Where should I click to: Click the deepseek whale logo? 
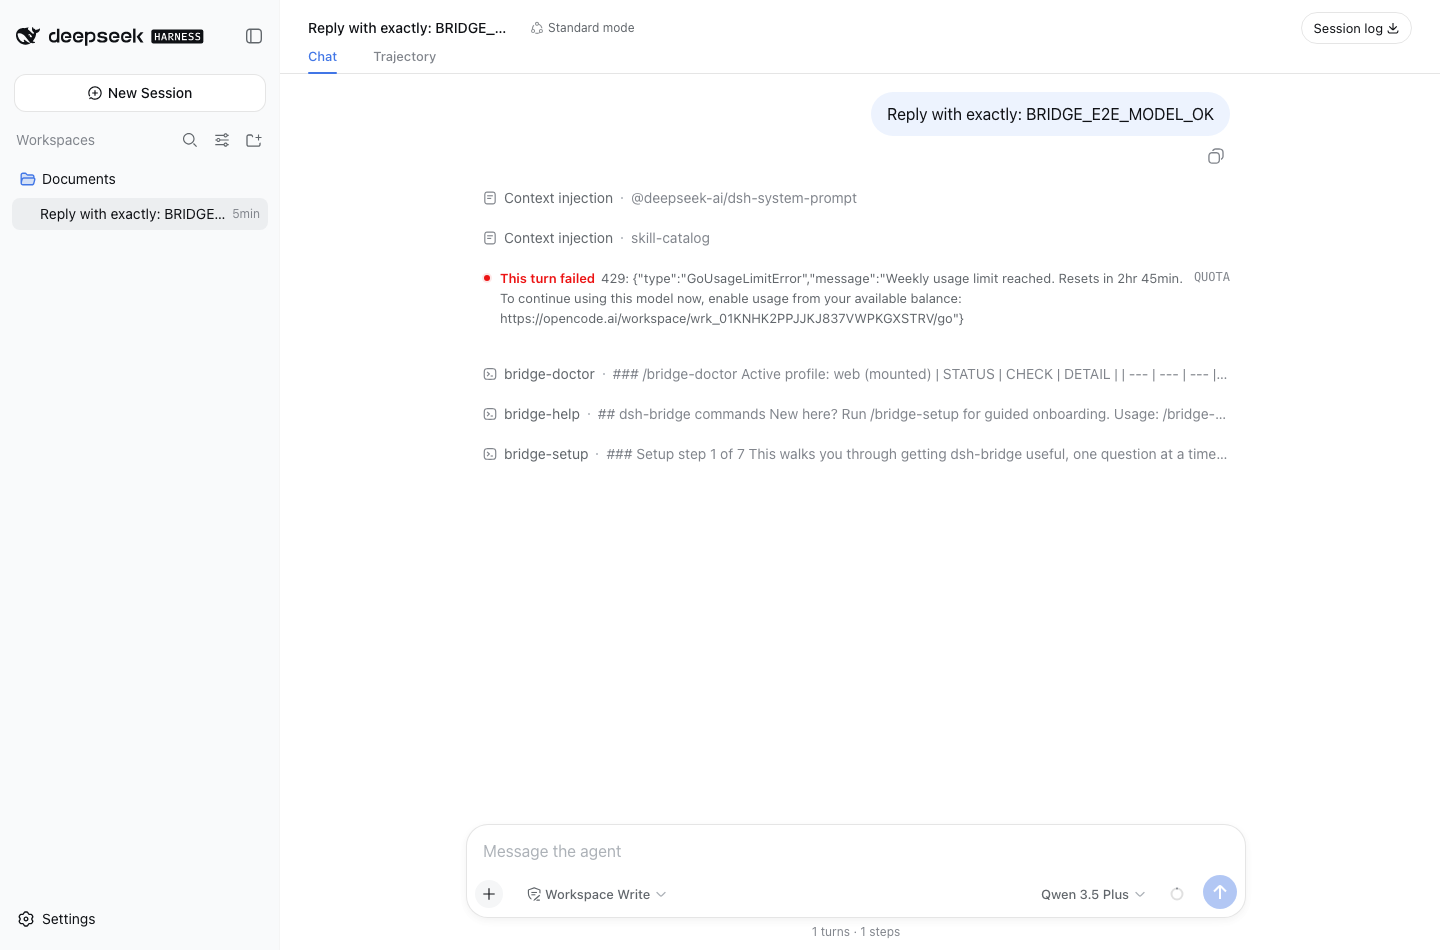click(x=28, y=36)
